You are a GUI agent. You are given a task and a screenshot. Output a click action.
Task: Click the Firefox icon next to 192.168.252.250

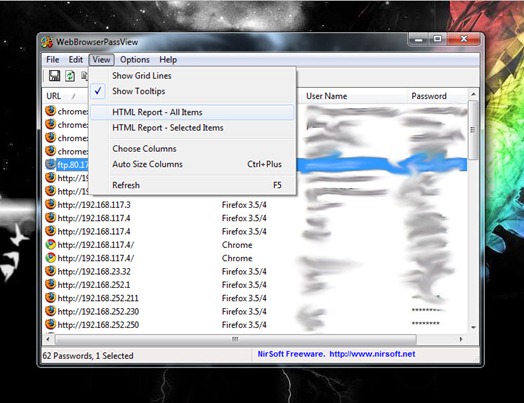50,324
